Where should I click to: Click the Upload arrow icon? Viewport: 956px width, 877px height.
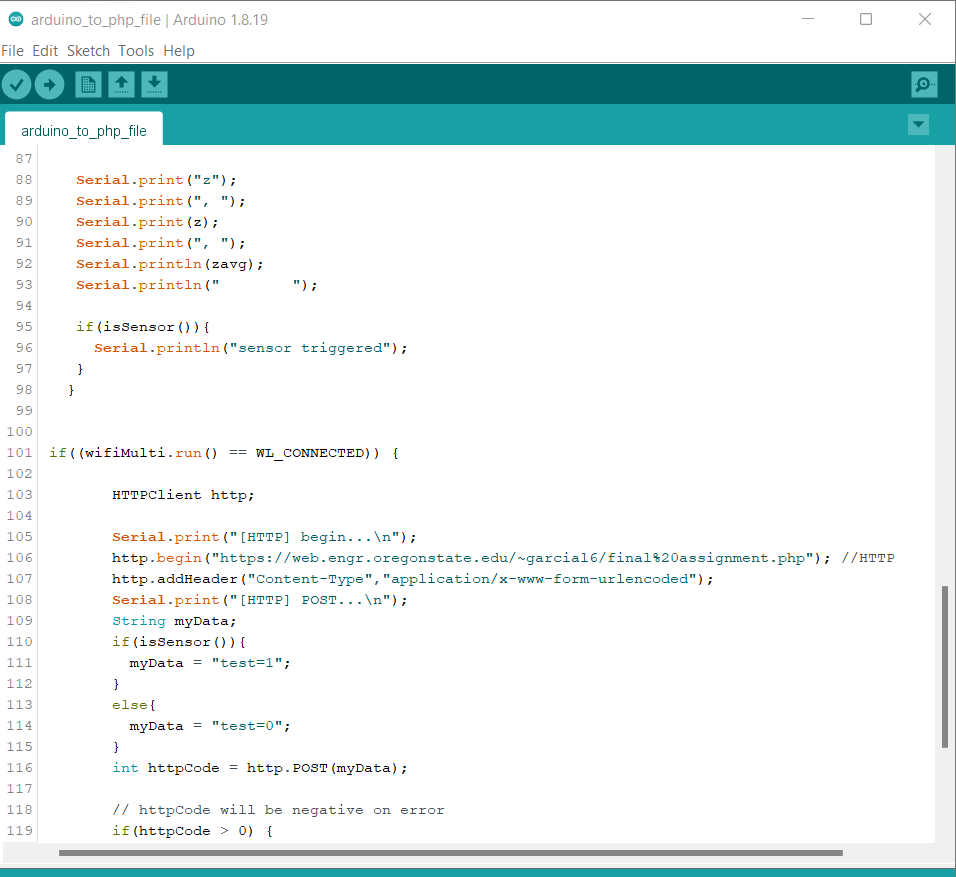(49, 85)
